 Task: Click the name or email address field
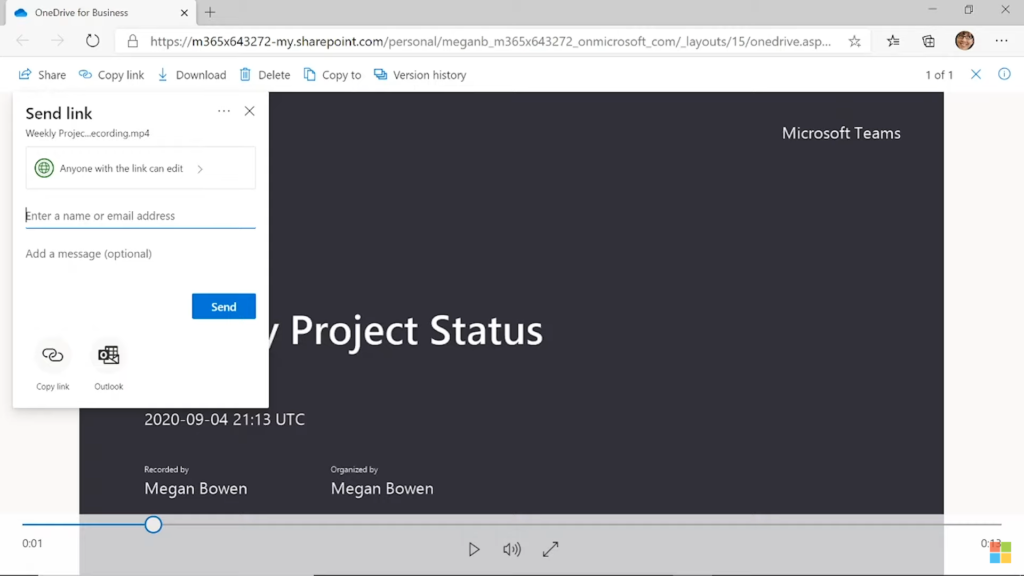point(140,216)
